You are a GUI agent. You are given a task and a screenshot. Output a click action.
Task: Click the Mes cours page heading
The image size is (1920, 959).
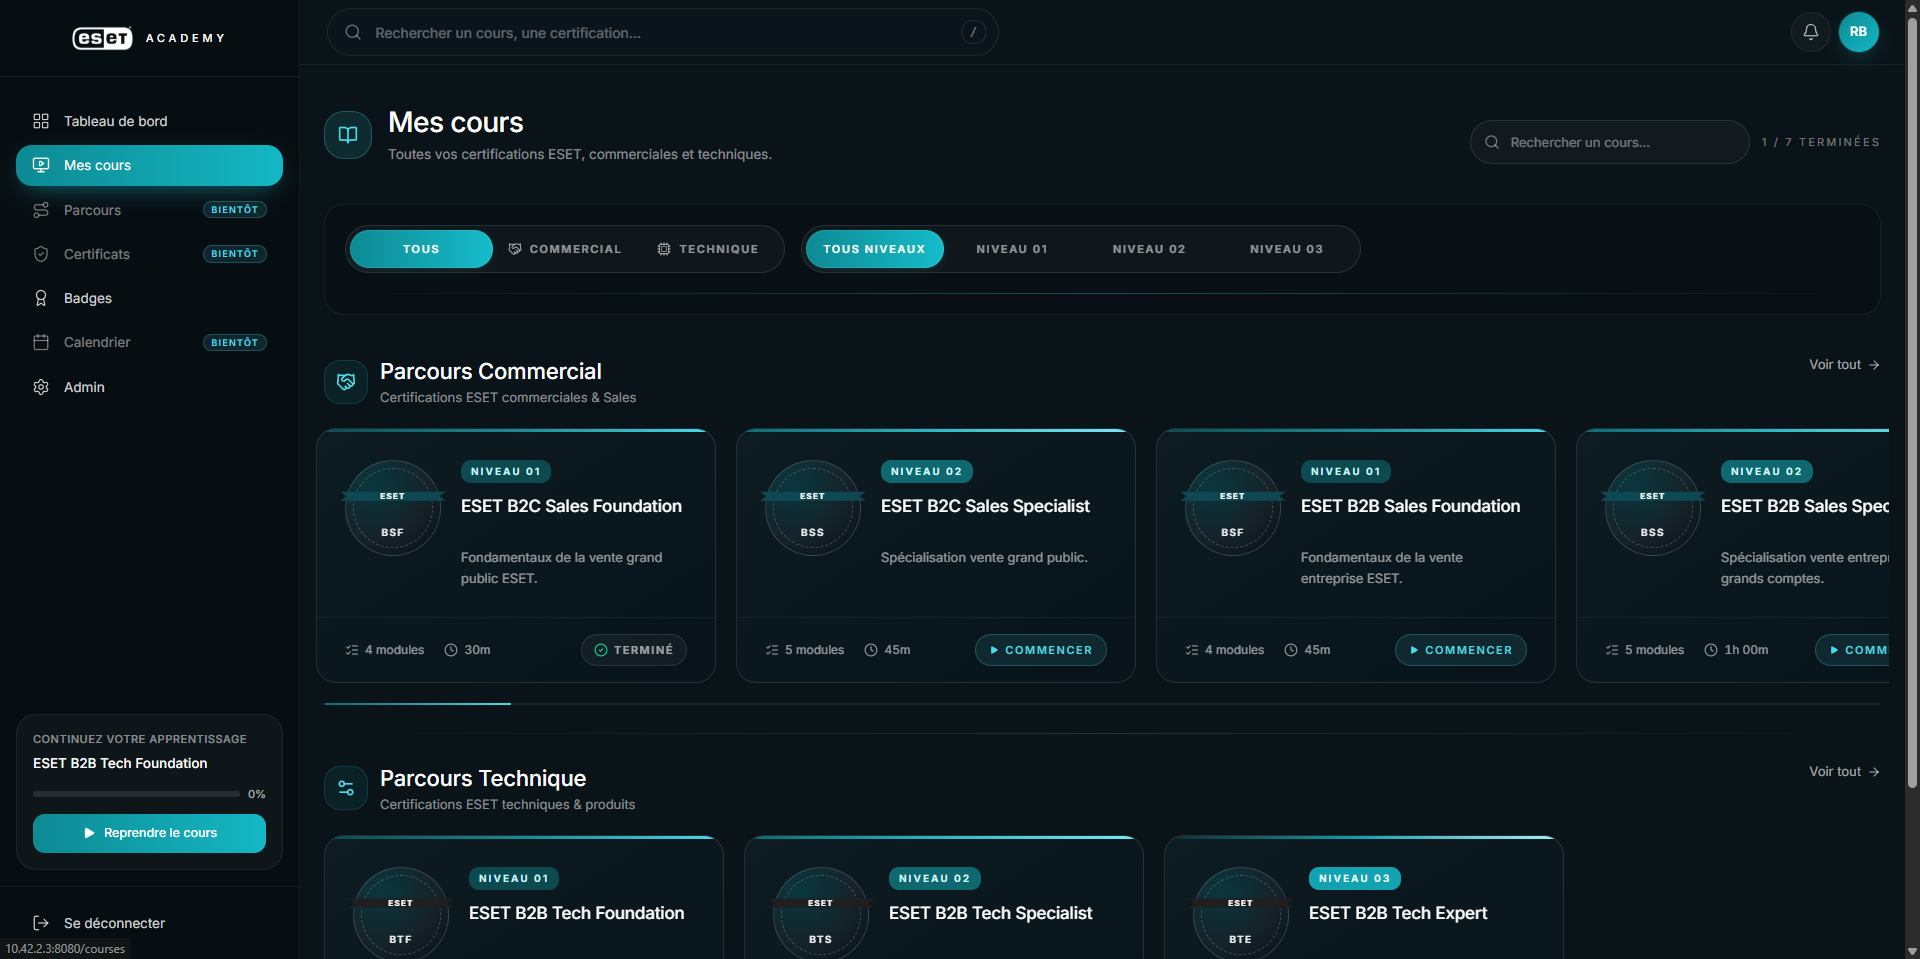pyautogui.click(x=455, y=122)
